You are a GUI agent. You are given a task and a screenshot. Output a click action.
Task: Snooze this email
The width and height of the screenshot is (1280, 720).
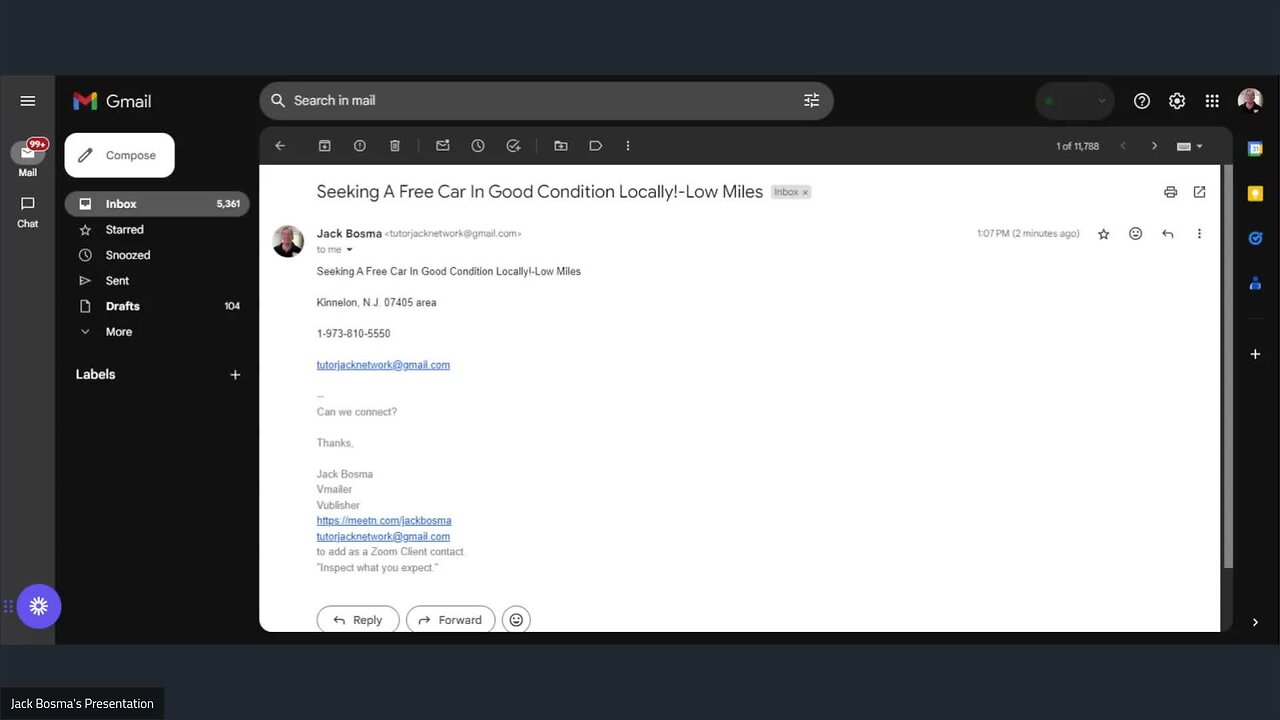(478, 146)
